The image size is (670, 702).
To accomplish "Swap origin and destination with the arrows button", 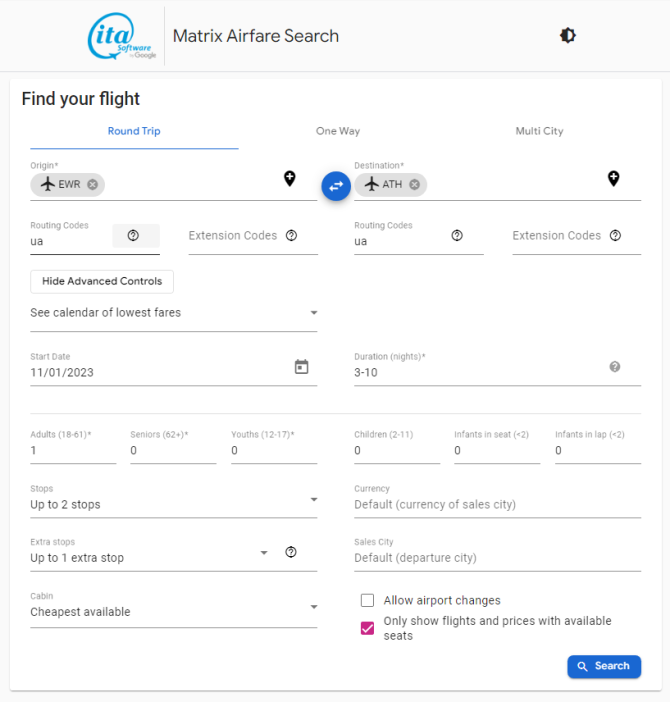I will point(336,186).
